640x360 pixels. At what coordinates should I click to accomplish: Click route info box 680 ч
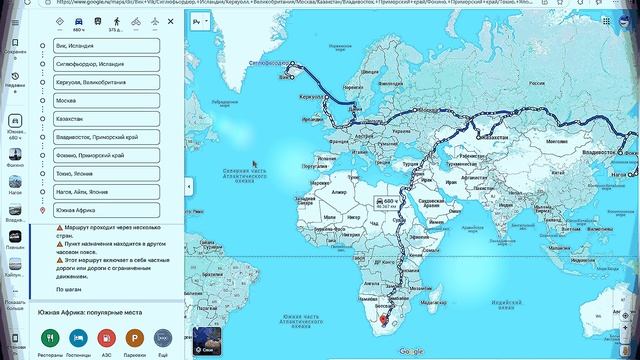(386, 203)
